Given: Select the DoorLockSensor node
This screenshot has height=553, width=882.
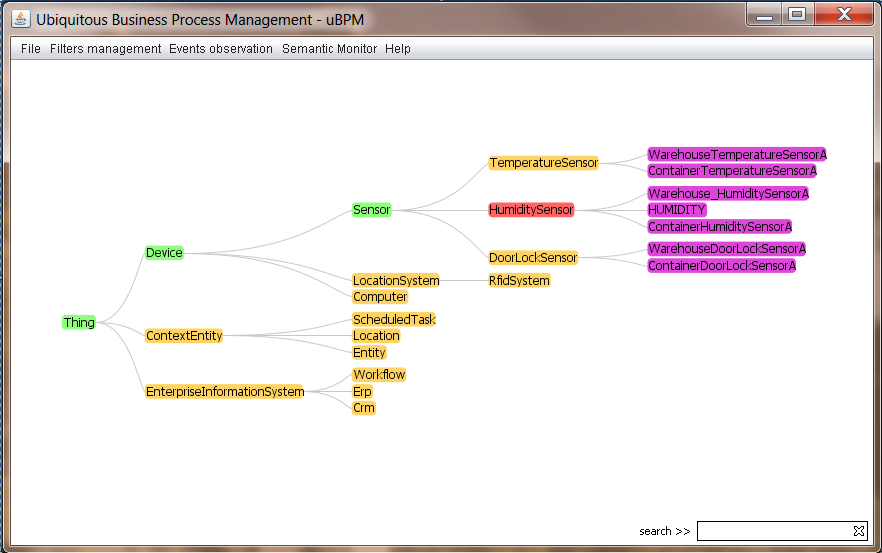Looking at the screenshot, I should tap(533, 258).
